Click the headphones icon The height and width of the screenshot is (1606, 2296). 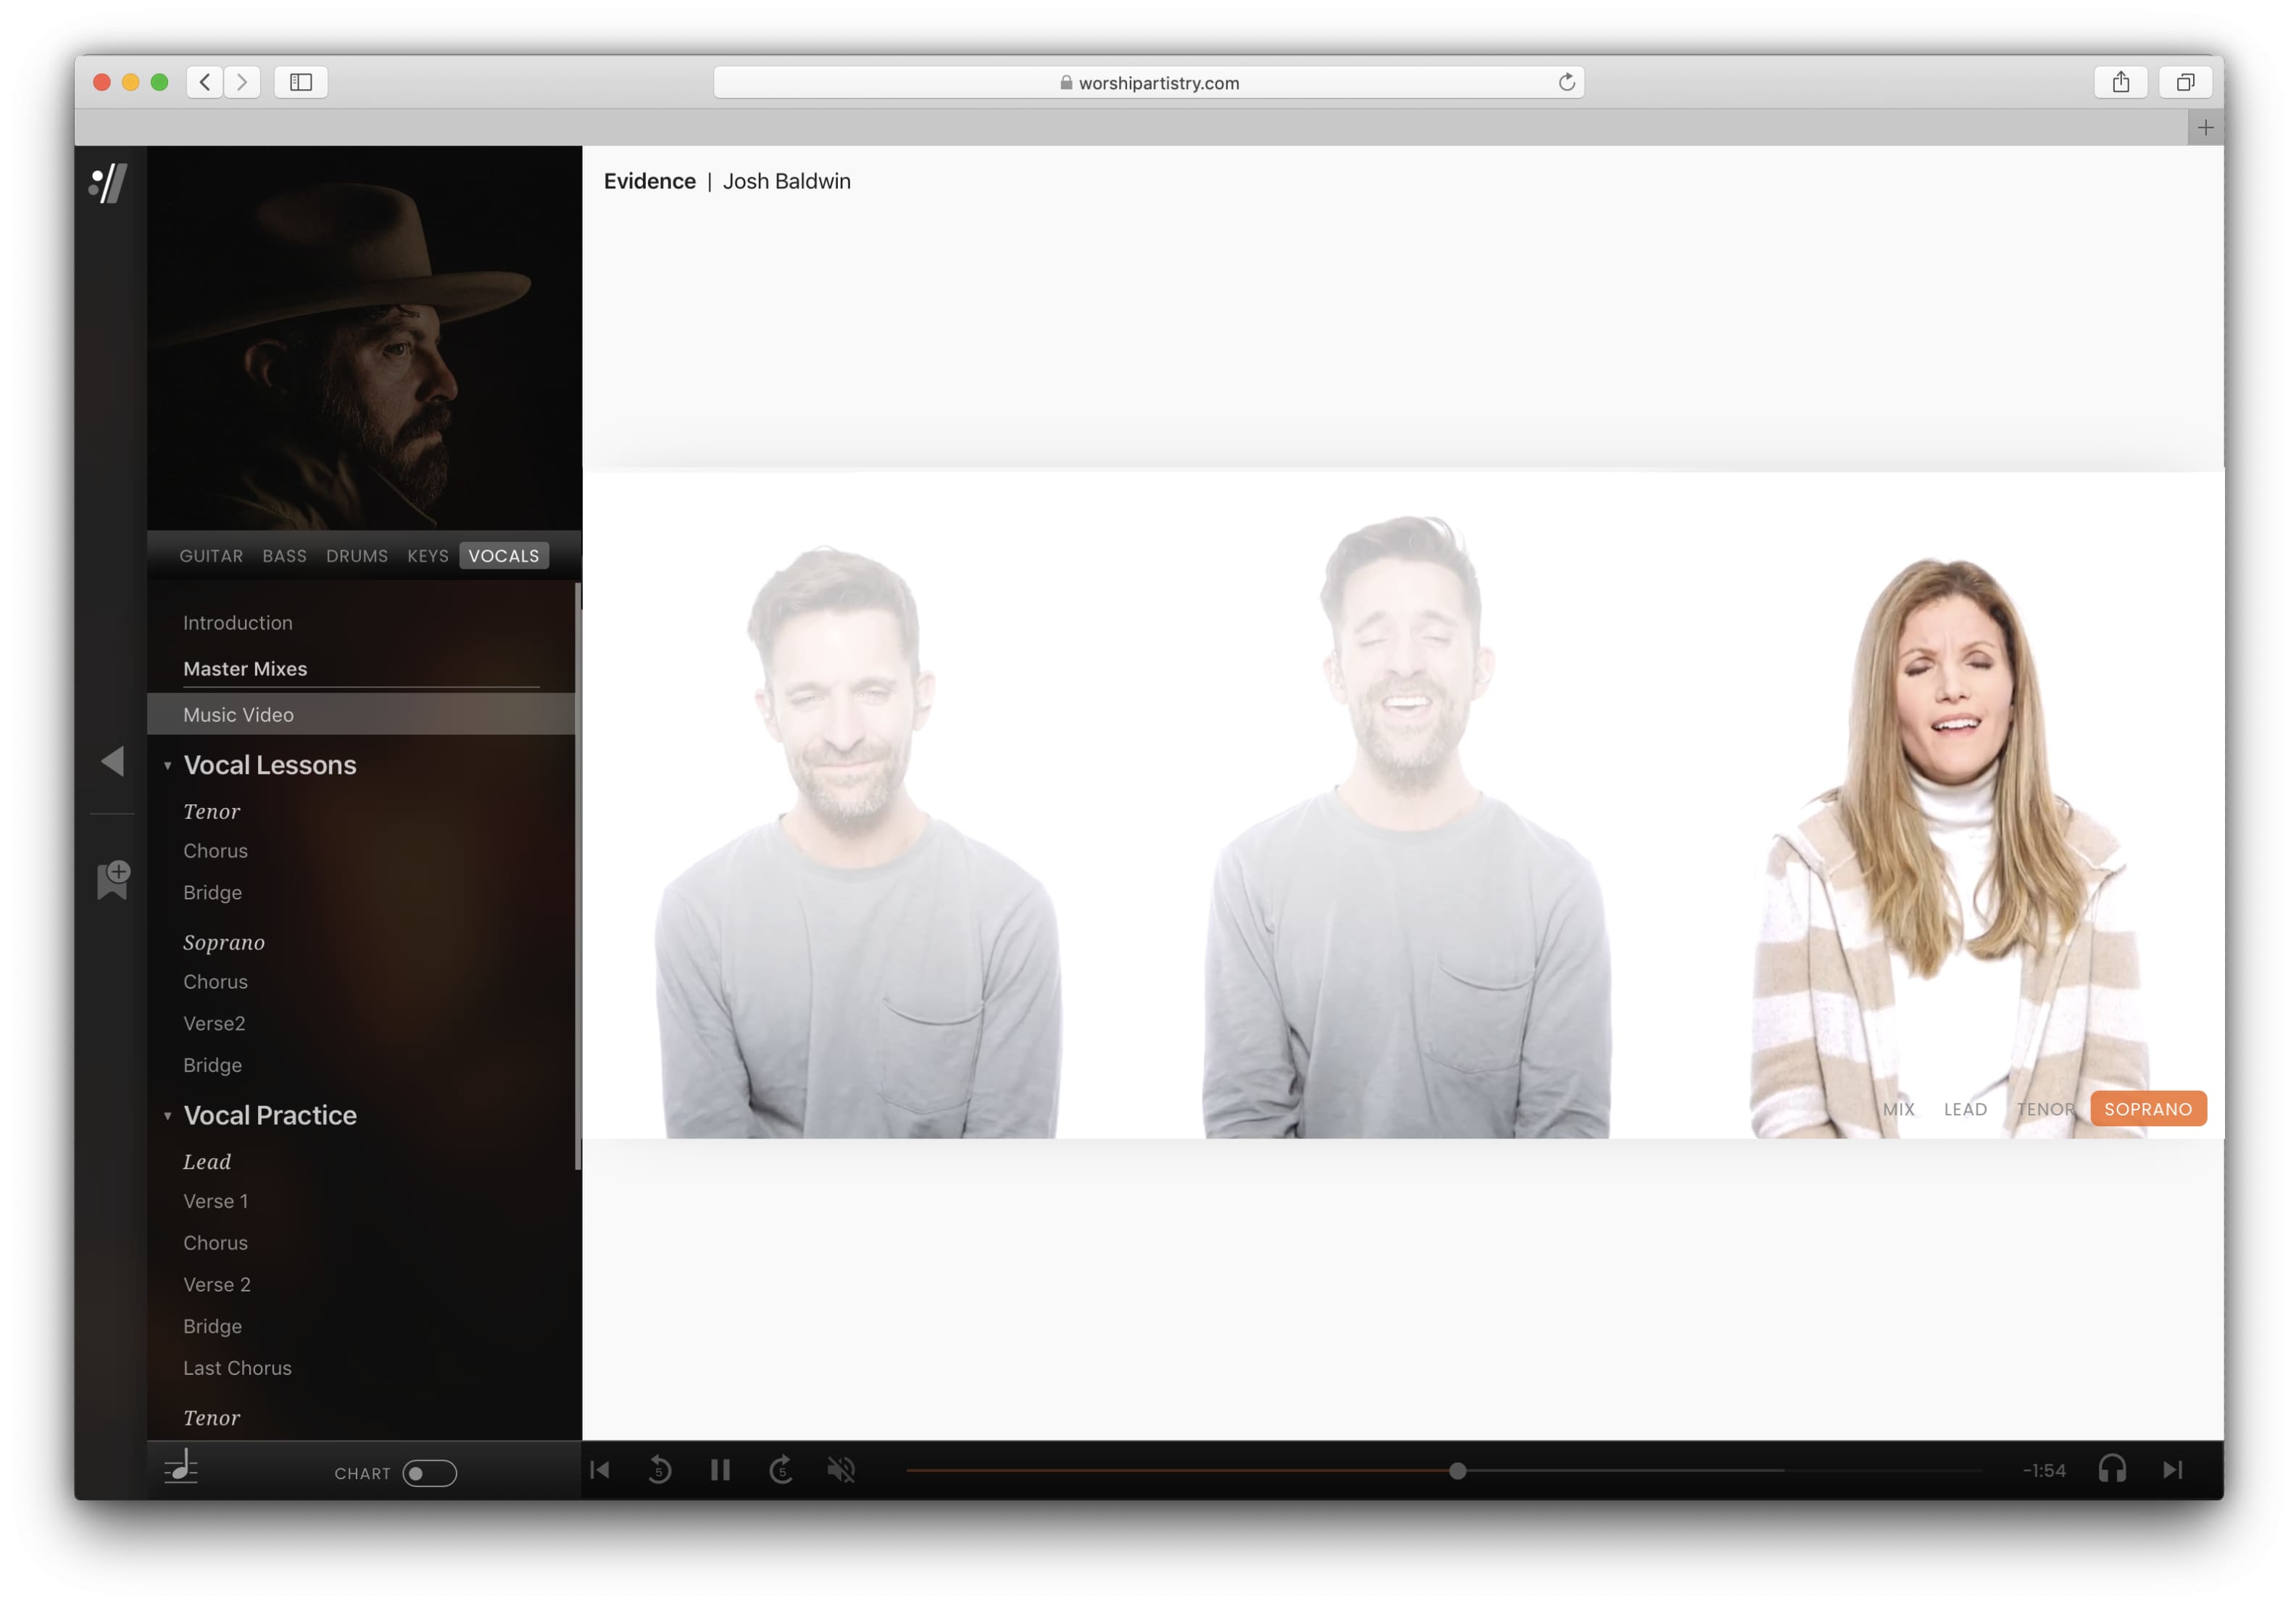tap(2111, 1469)
